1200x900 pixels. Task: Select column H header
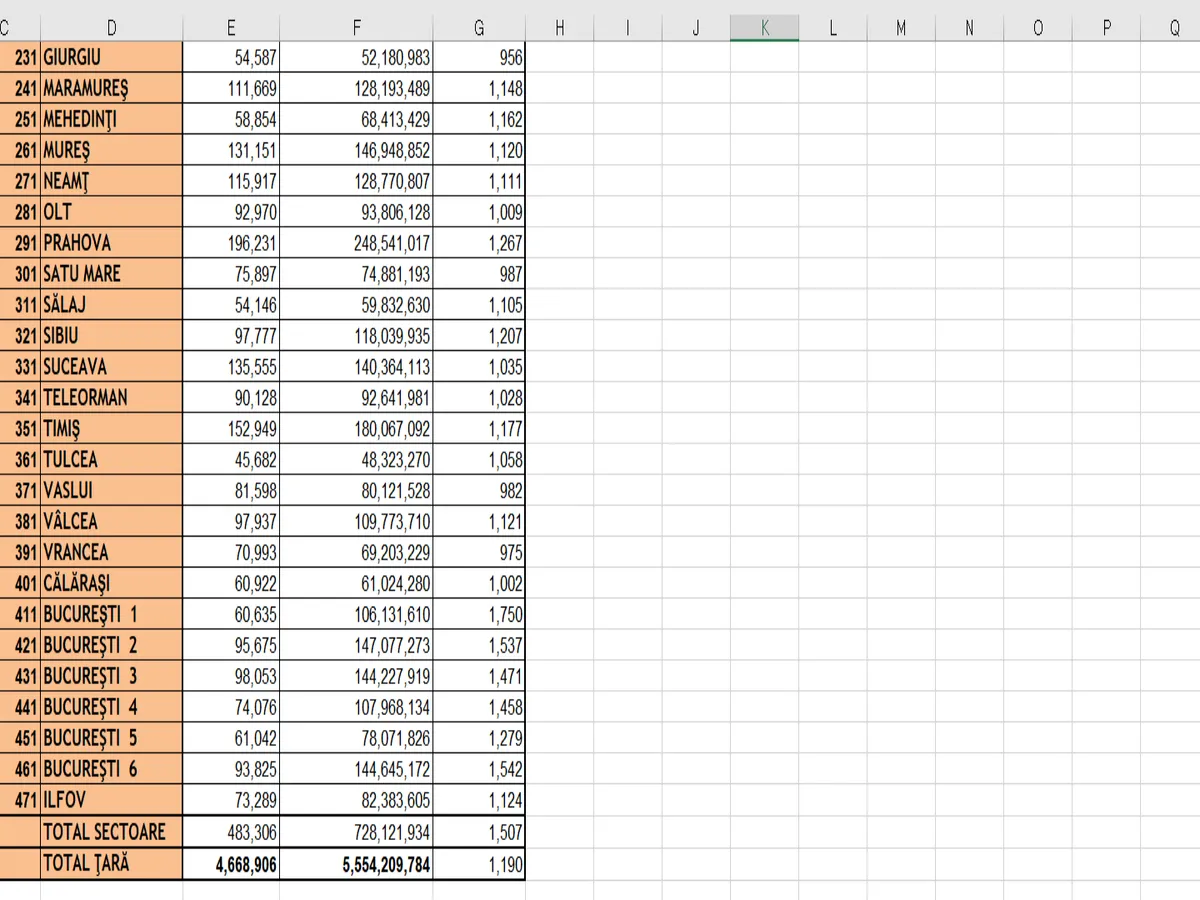(x=560, y=29)
